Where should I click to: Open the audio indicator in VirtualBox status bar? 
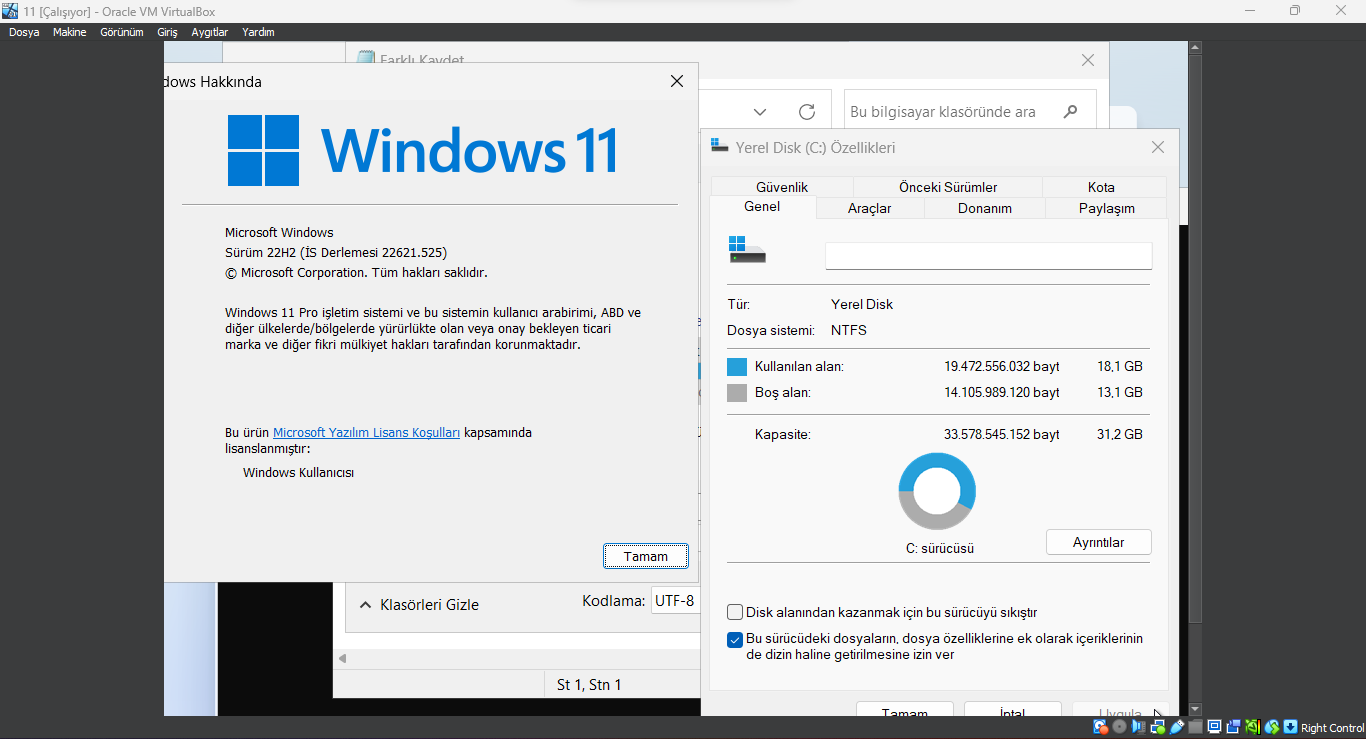1139,727
